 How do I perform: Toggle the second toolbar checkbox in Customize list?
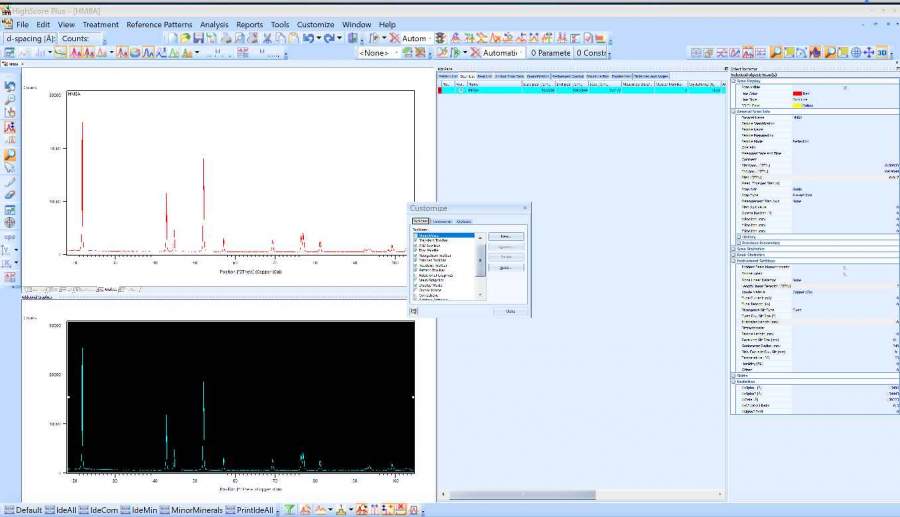click(x=416, y=241)
